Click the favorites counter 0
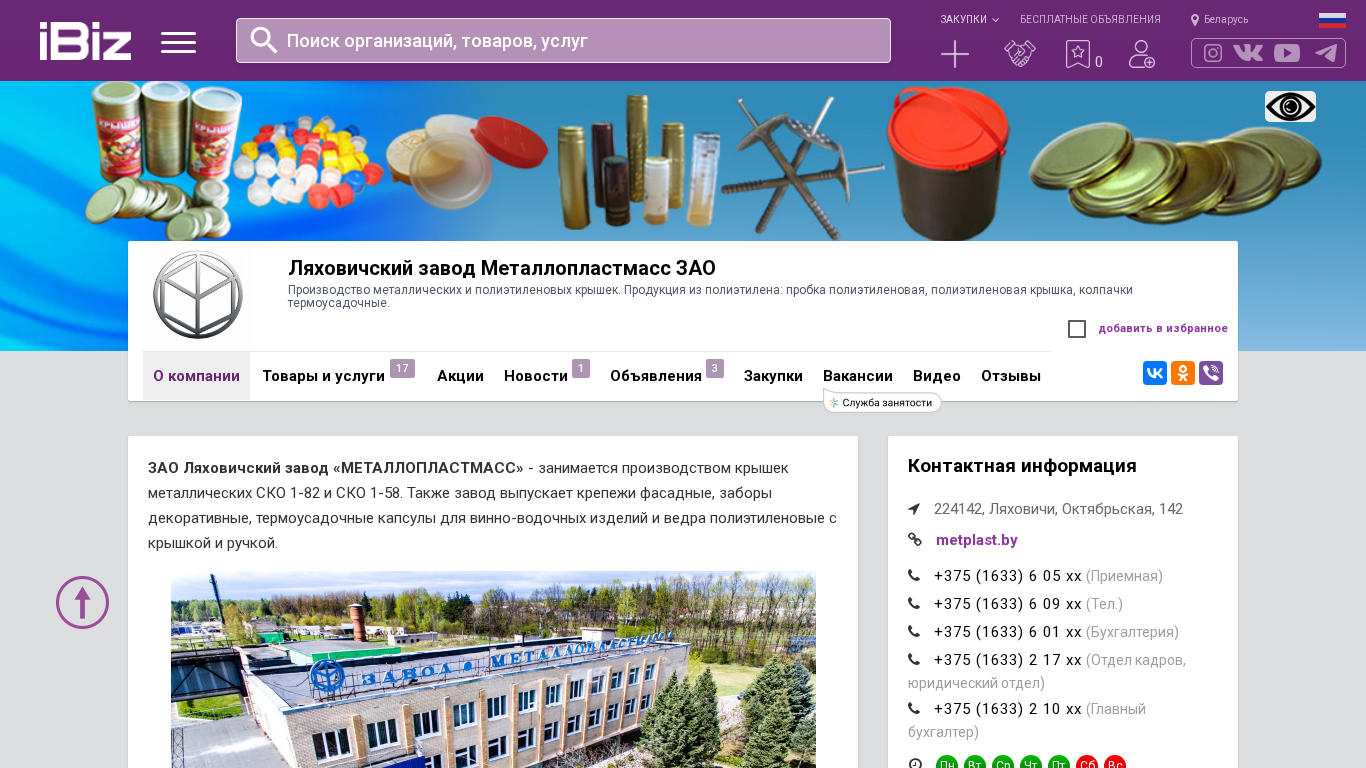 click(1098, 62)
